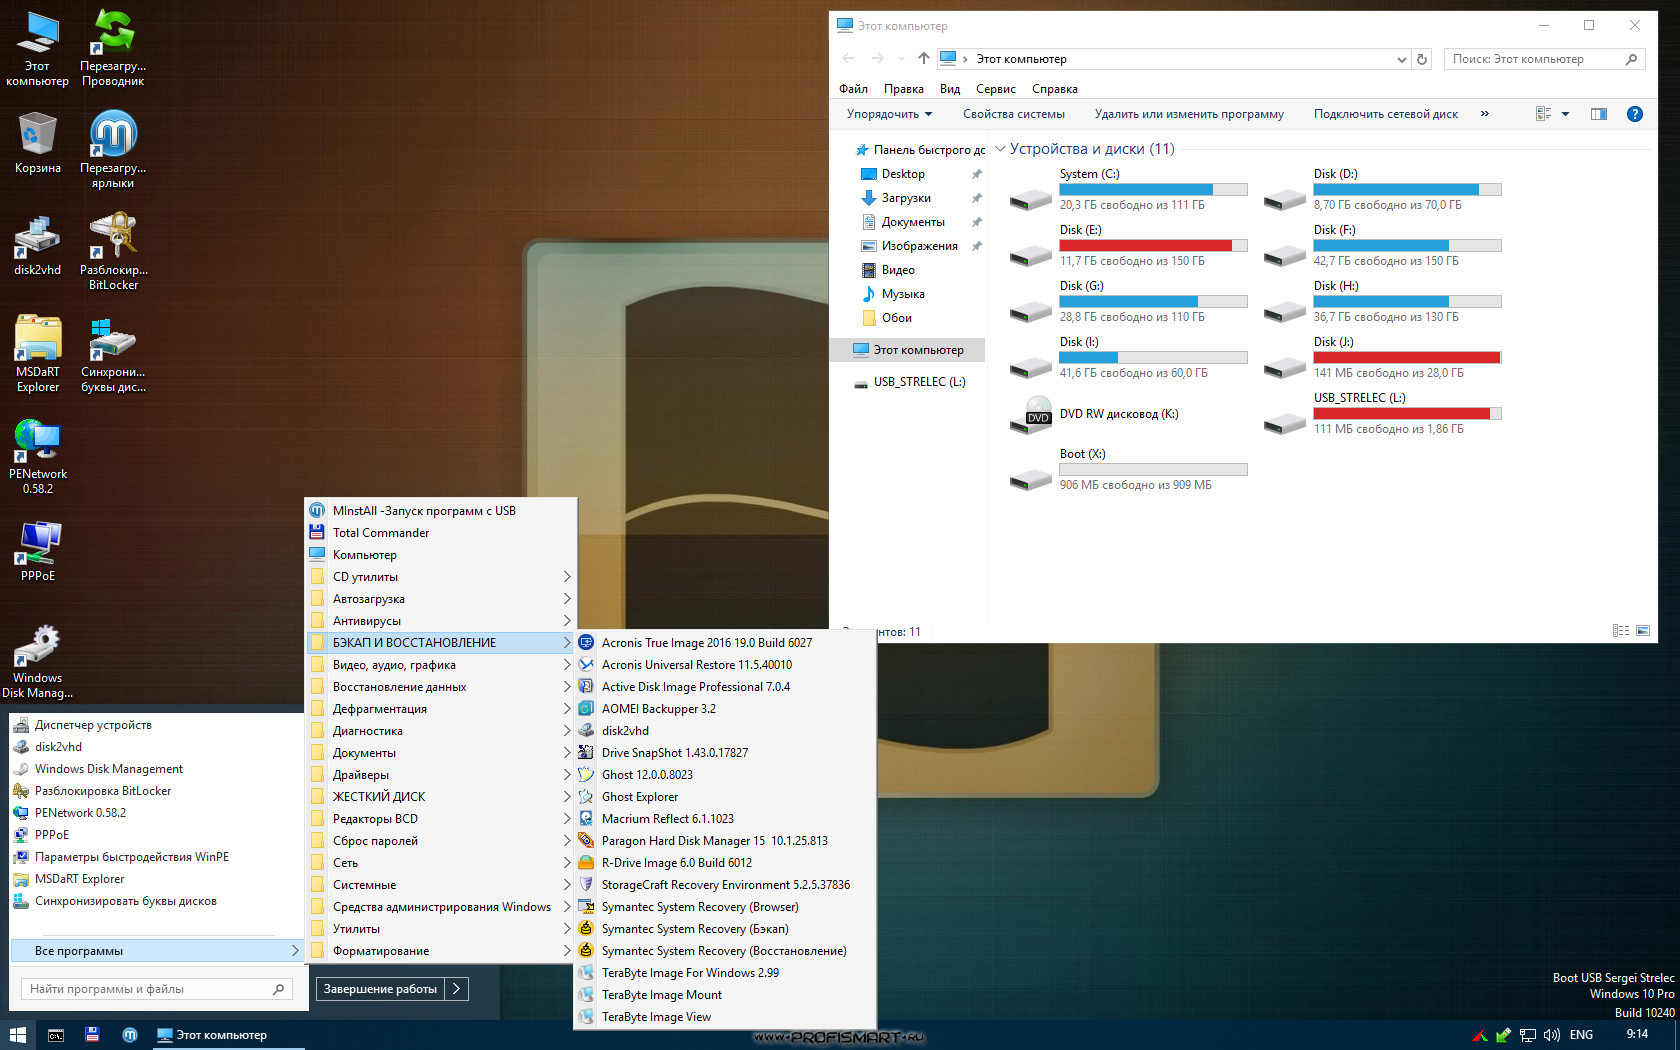Screen dimensions: 1680x1050
Task: Open Диспетчер устройств from Start menu
Action: point(156,725)
